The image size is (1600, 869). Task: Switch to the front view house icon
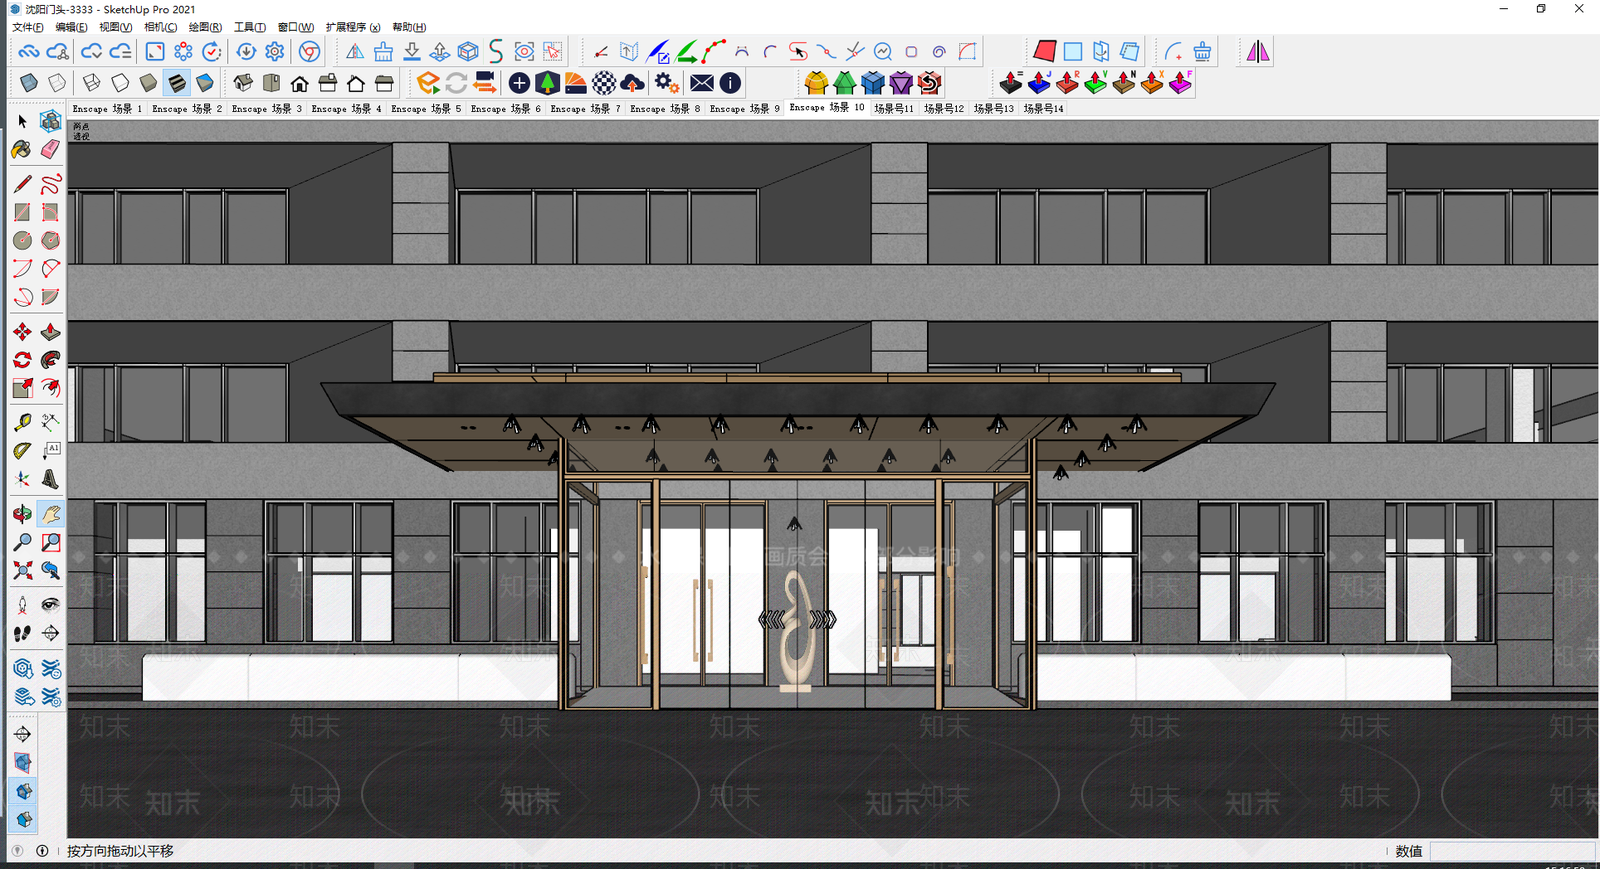pos(299,83)
